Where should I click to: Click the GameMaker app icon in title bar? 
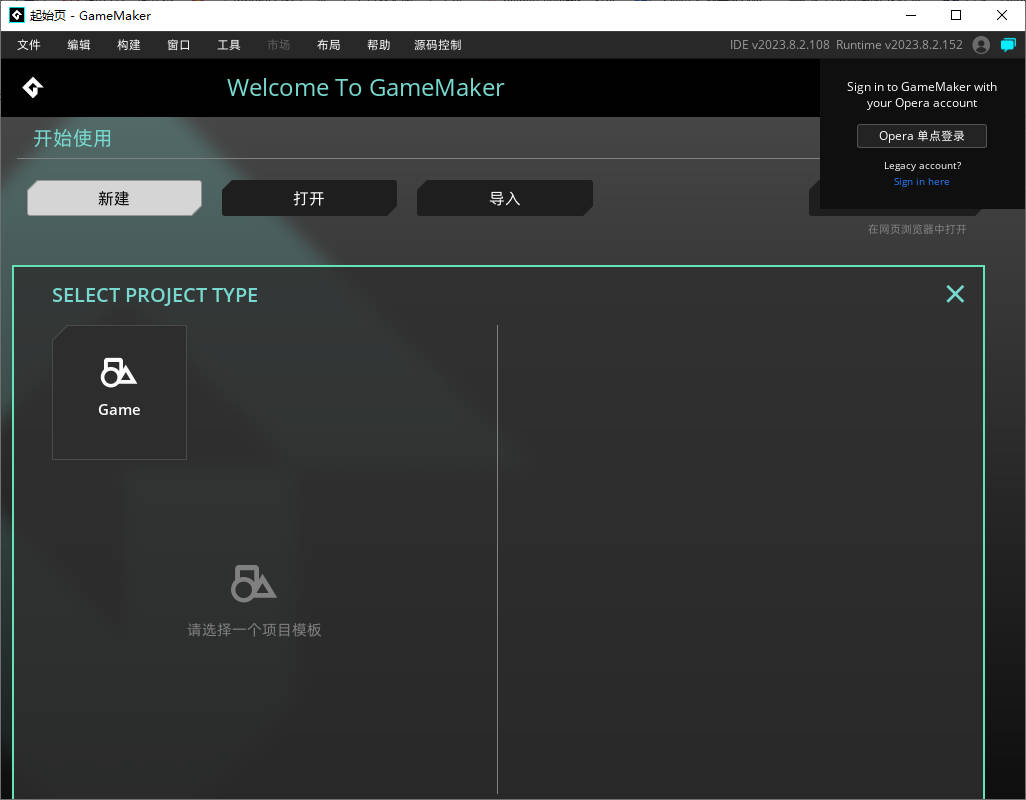click(16, 15)
